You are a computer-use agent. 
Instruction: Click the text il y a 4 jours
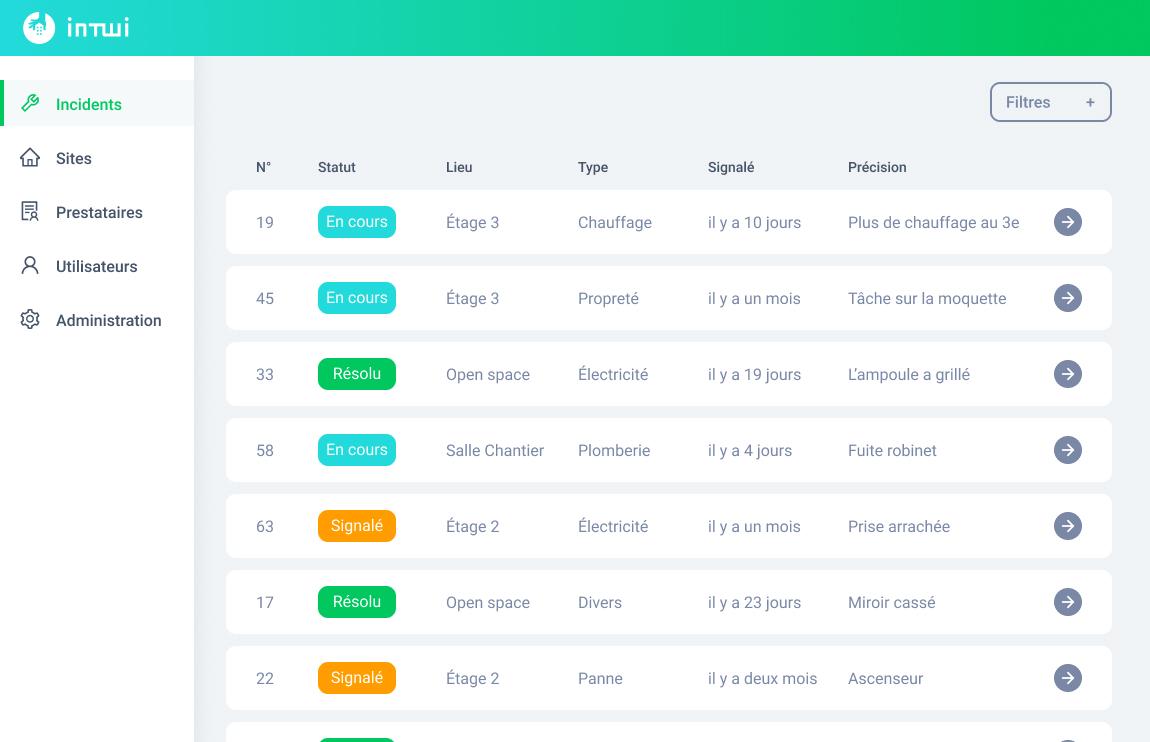click(x=750, y=450)
